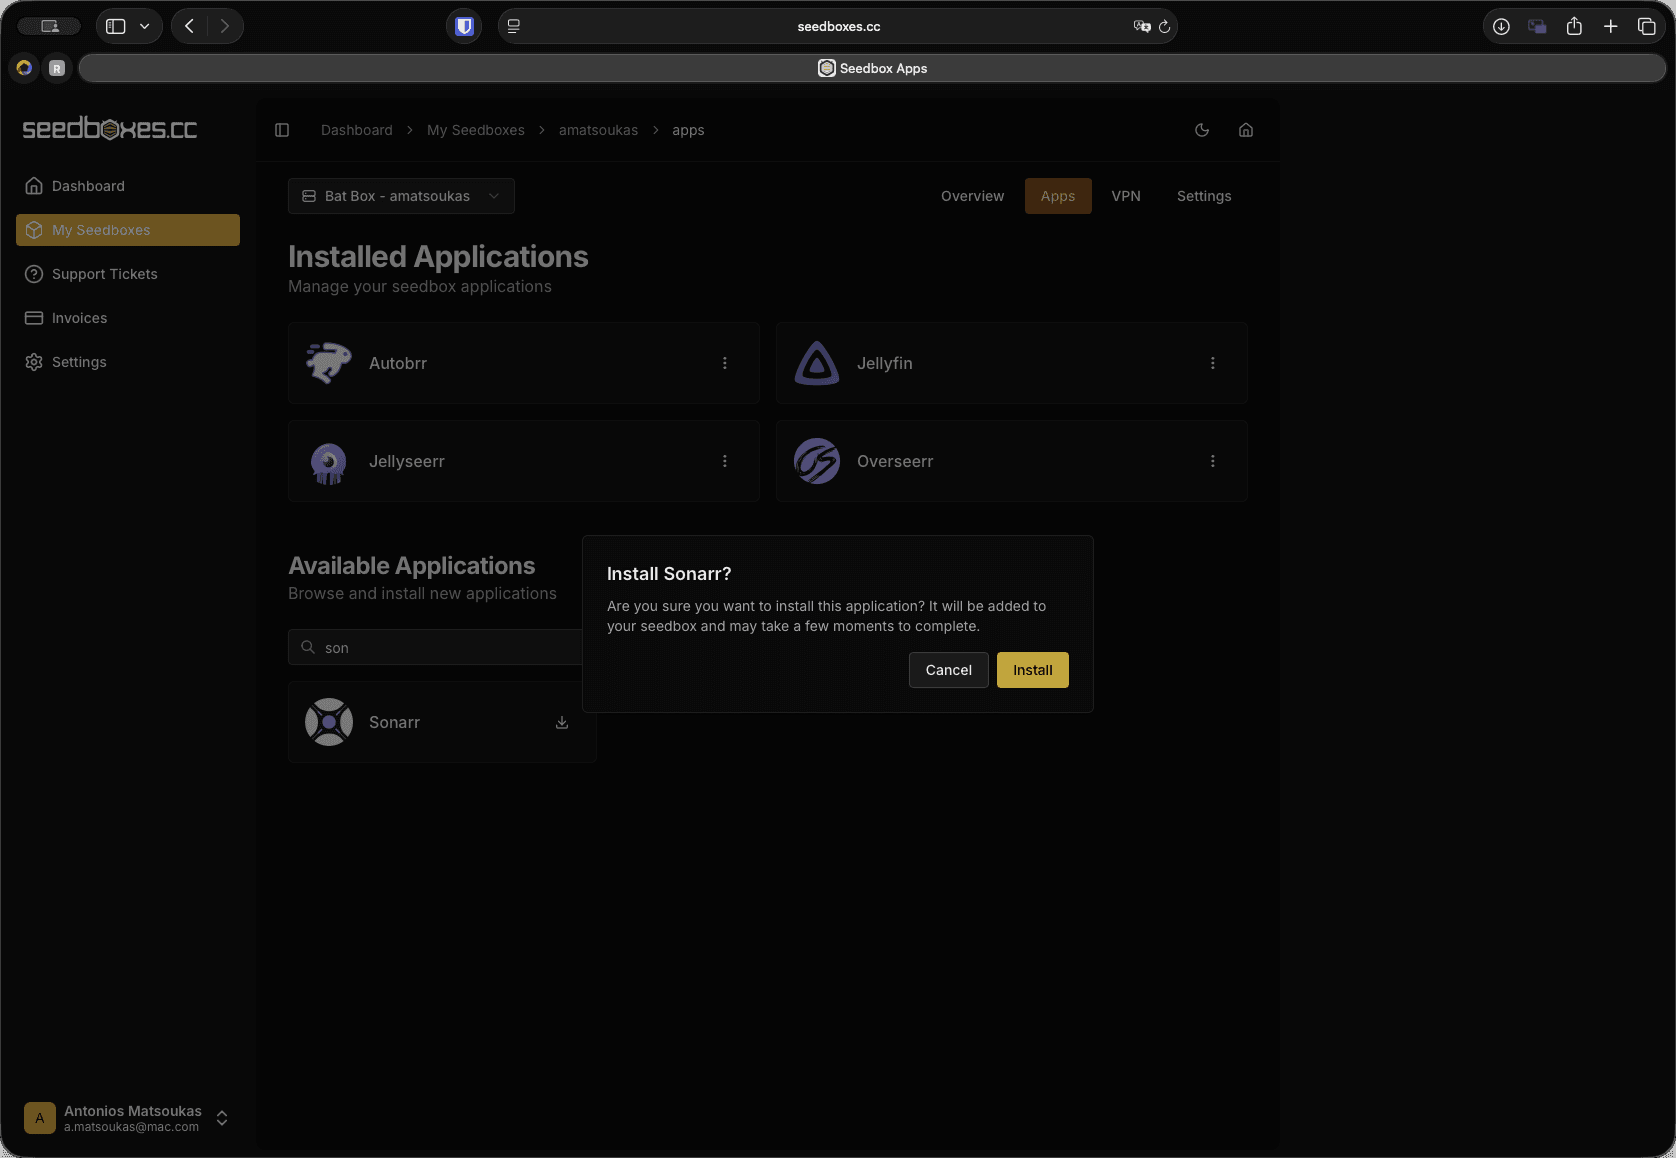Click the Autobrr app name

point(398,363)
